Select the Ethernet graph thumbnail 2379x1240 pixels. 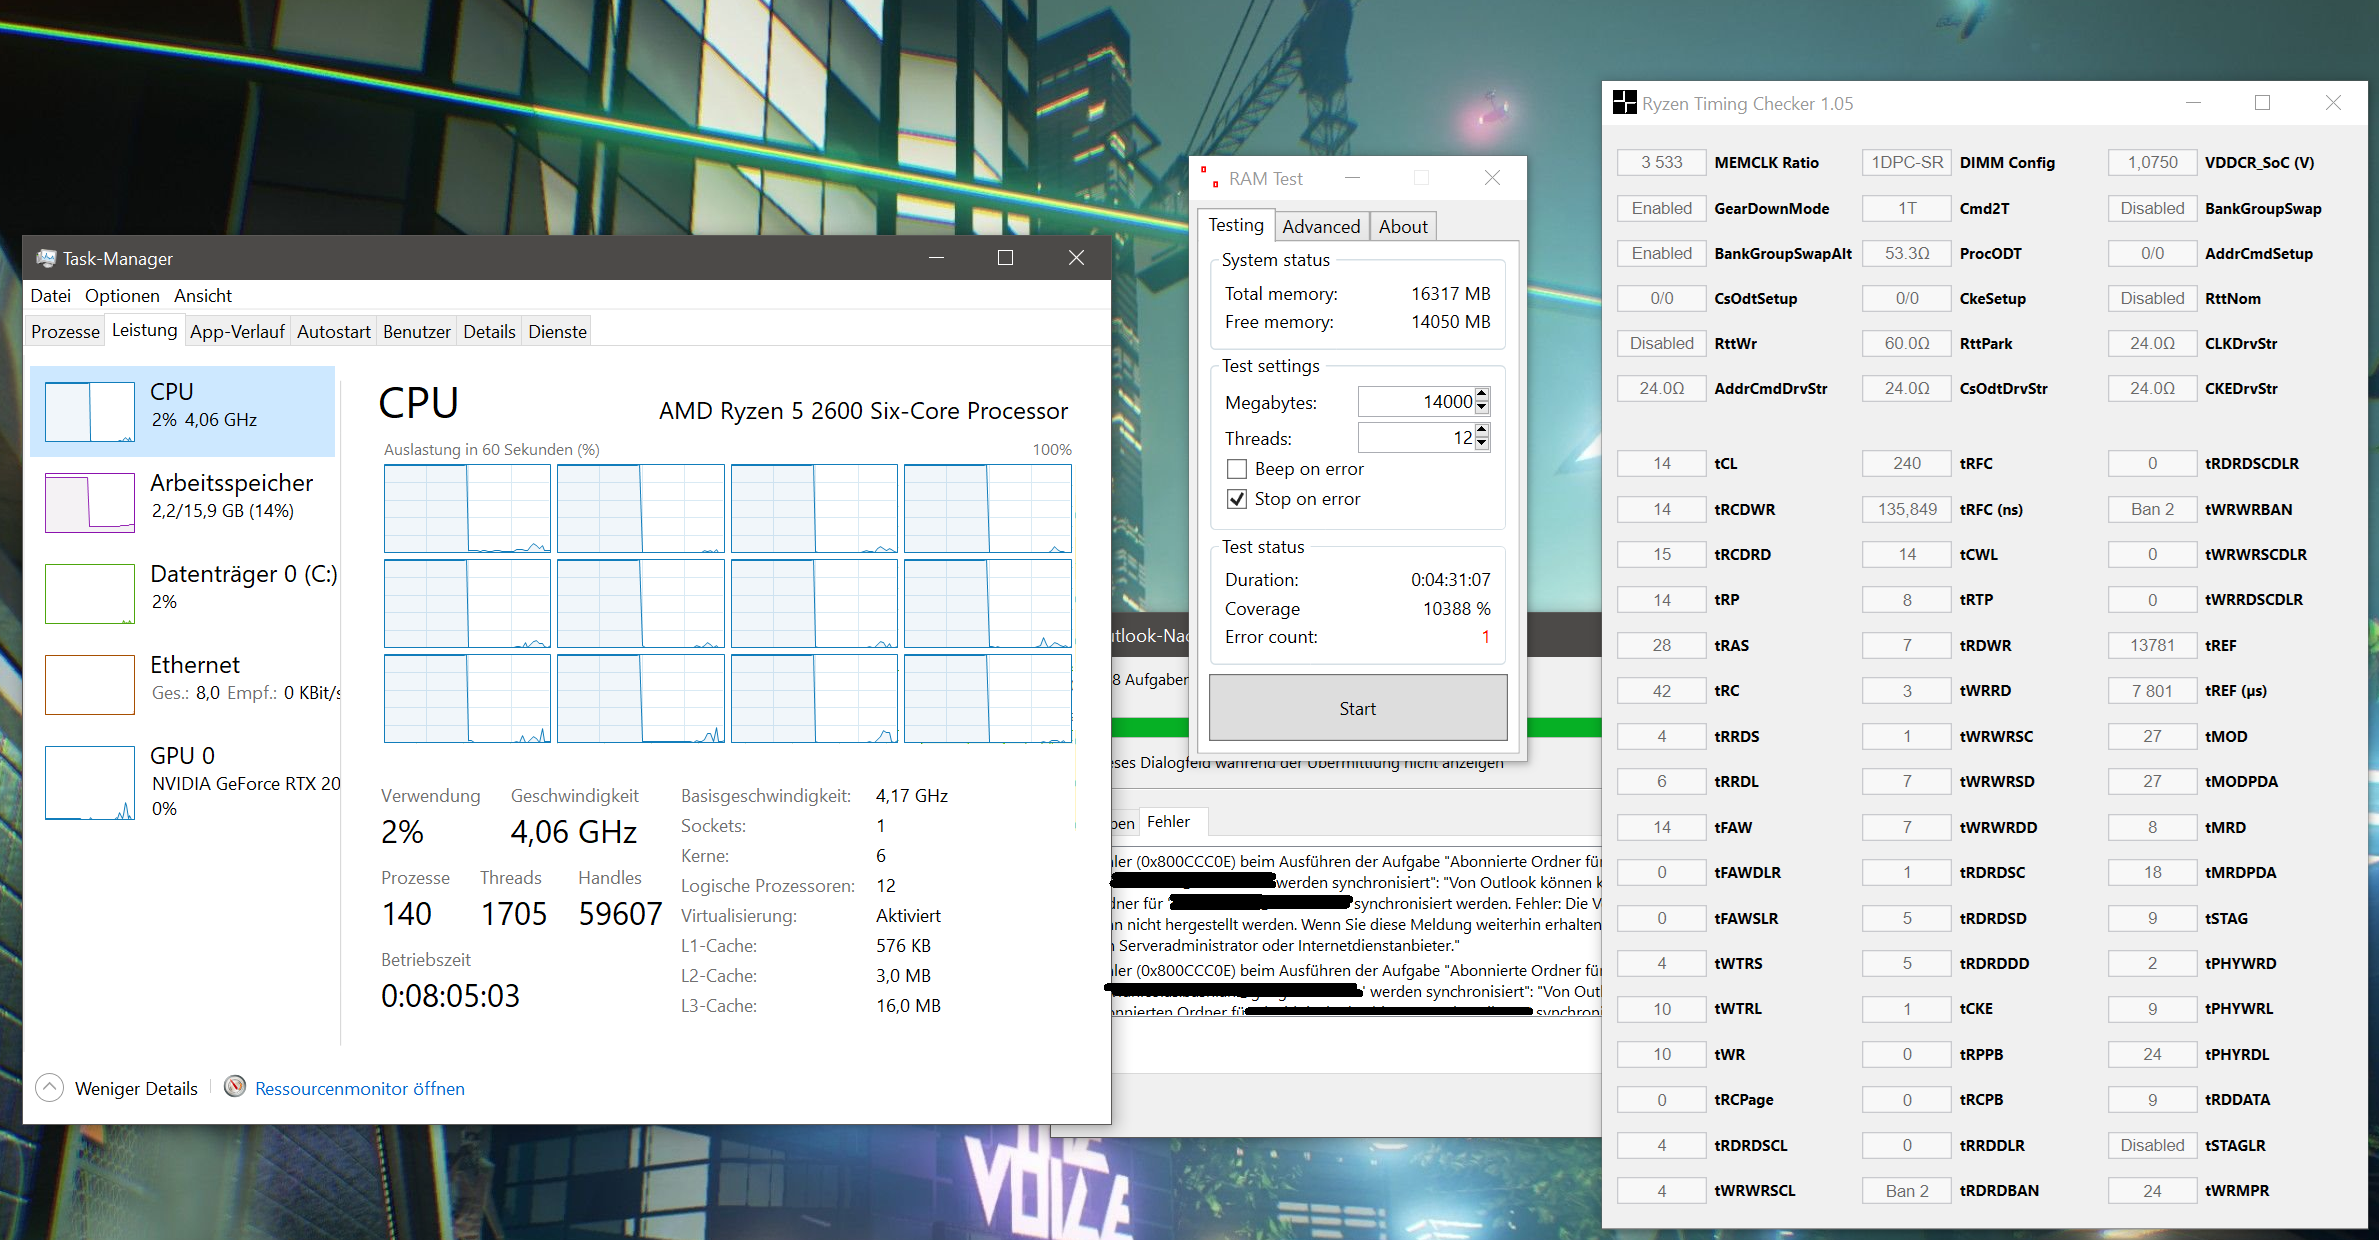[90, 684]
